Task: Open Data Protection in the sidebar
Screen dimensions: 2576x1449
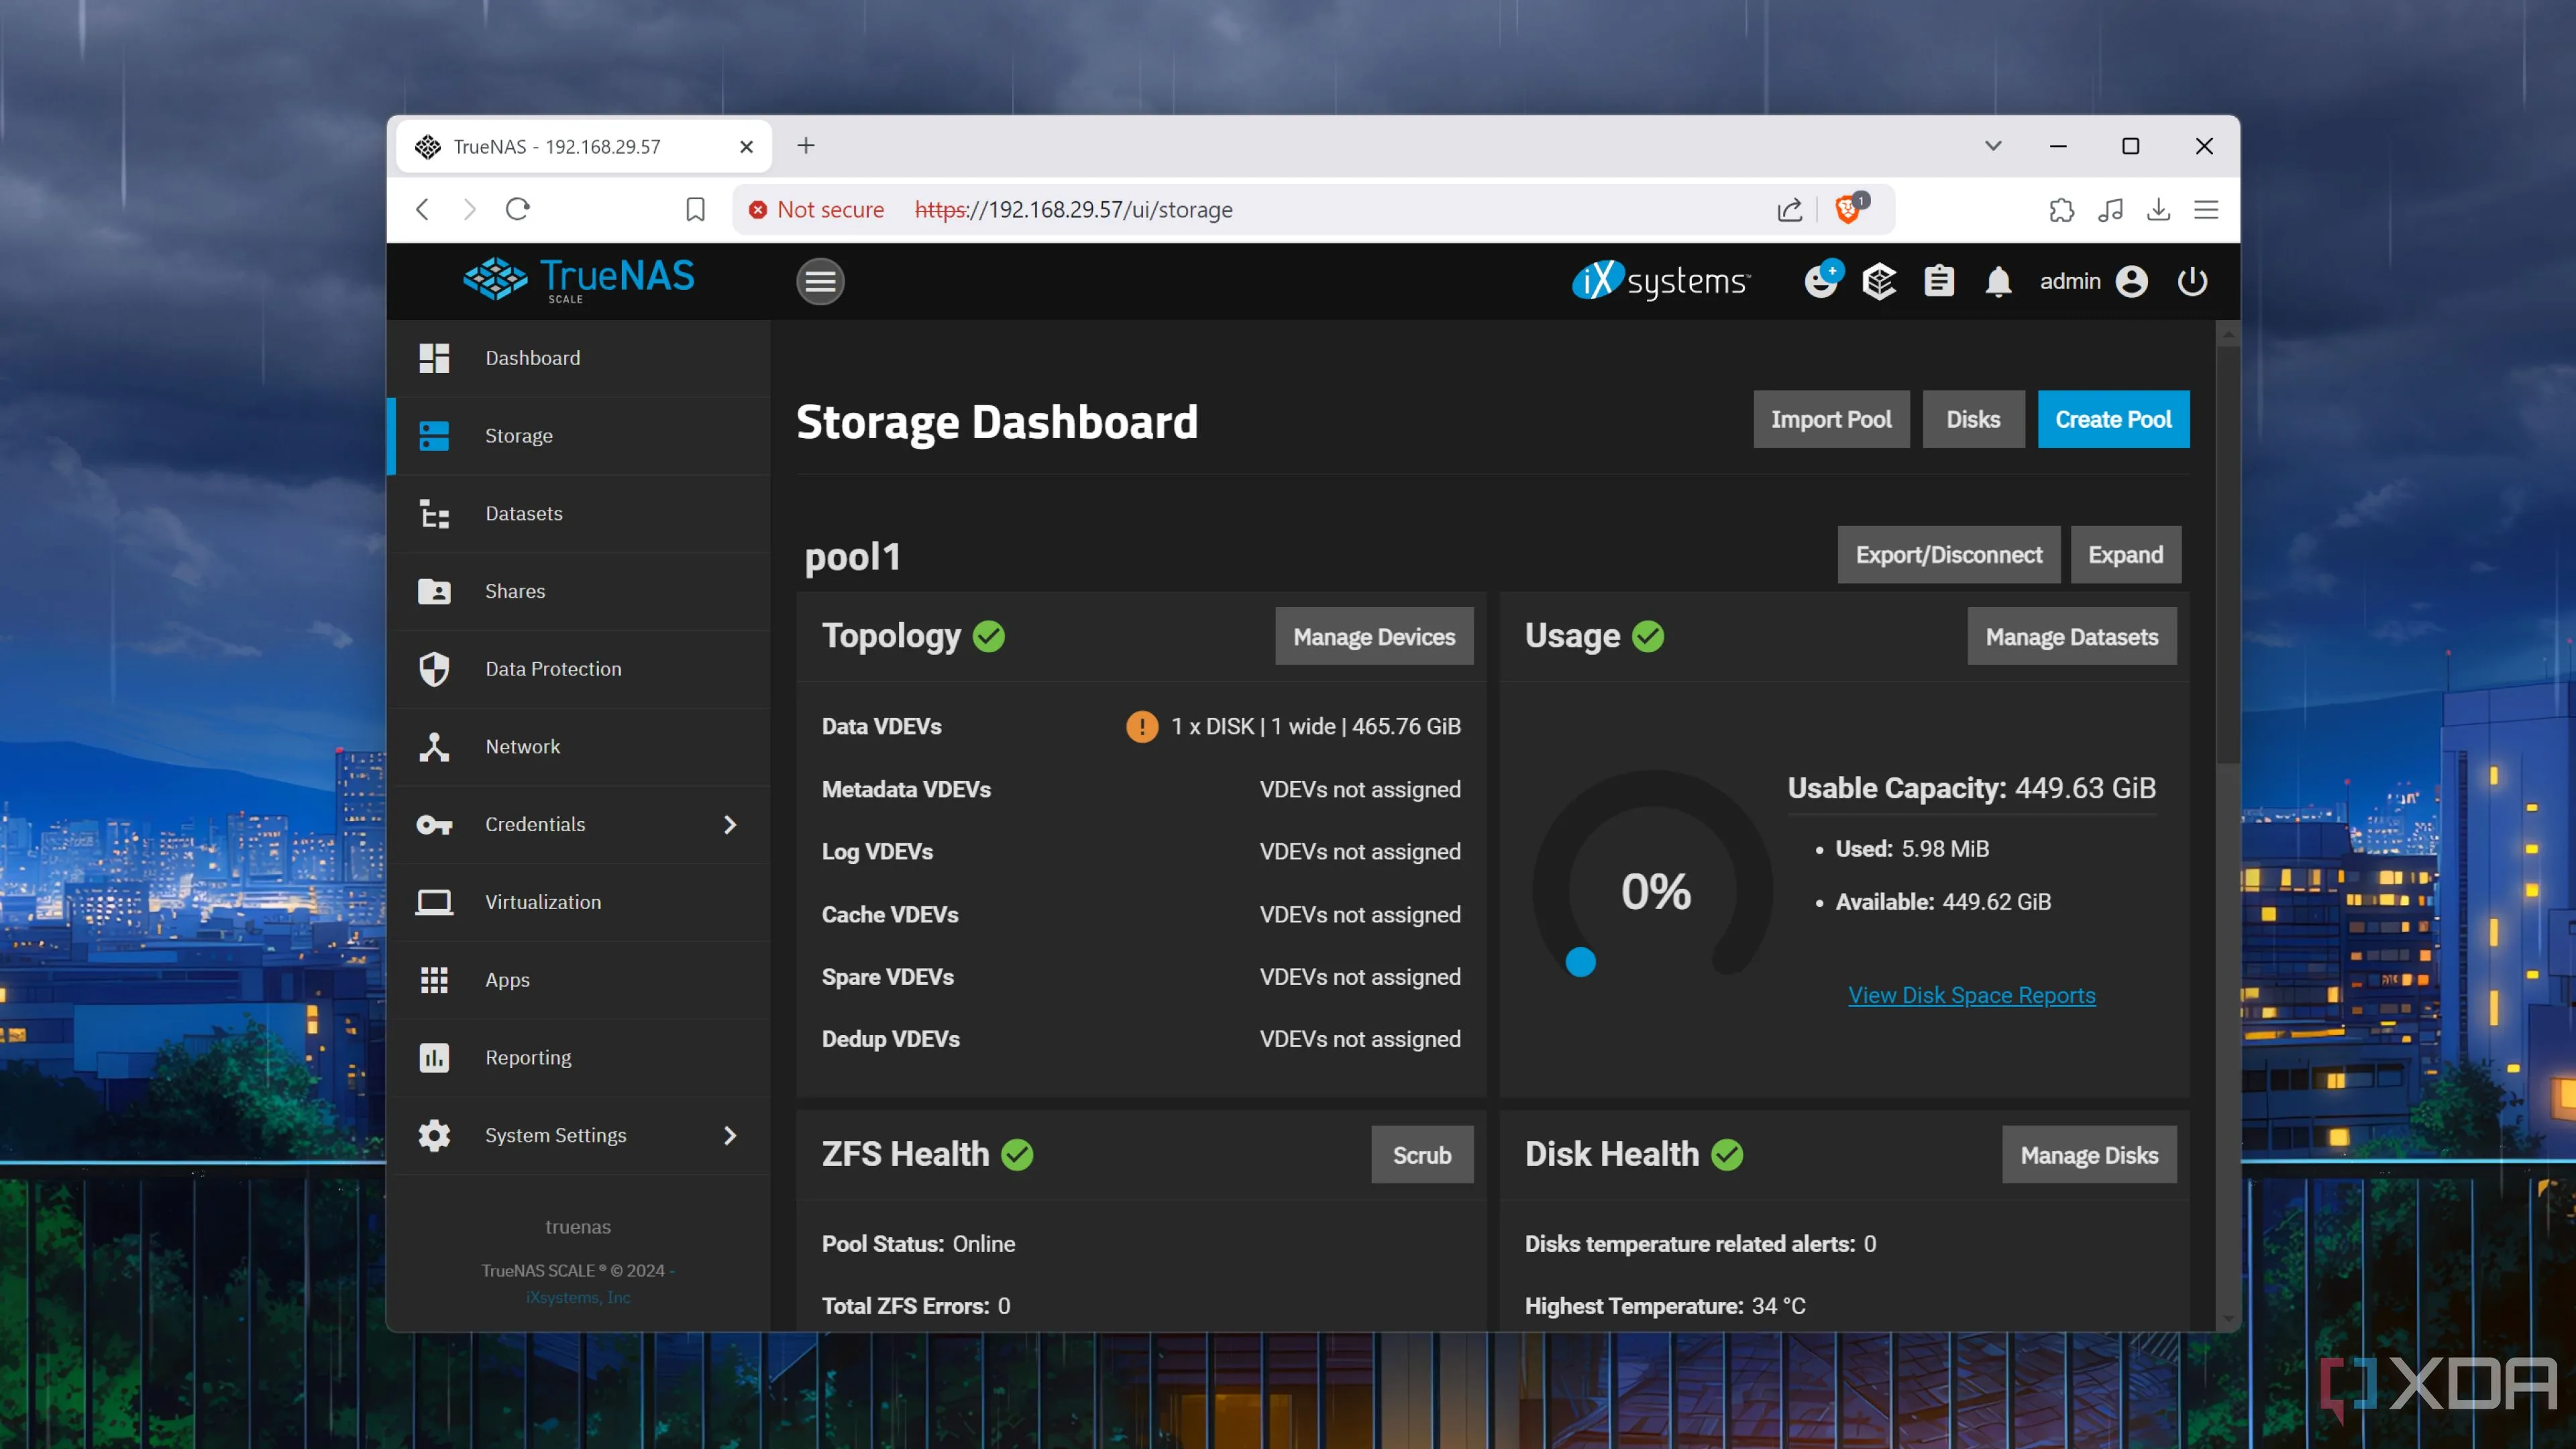Action: [x=579, y=669]
